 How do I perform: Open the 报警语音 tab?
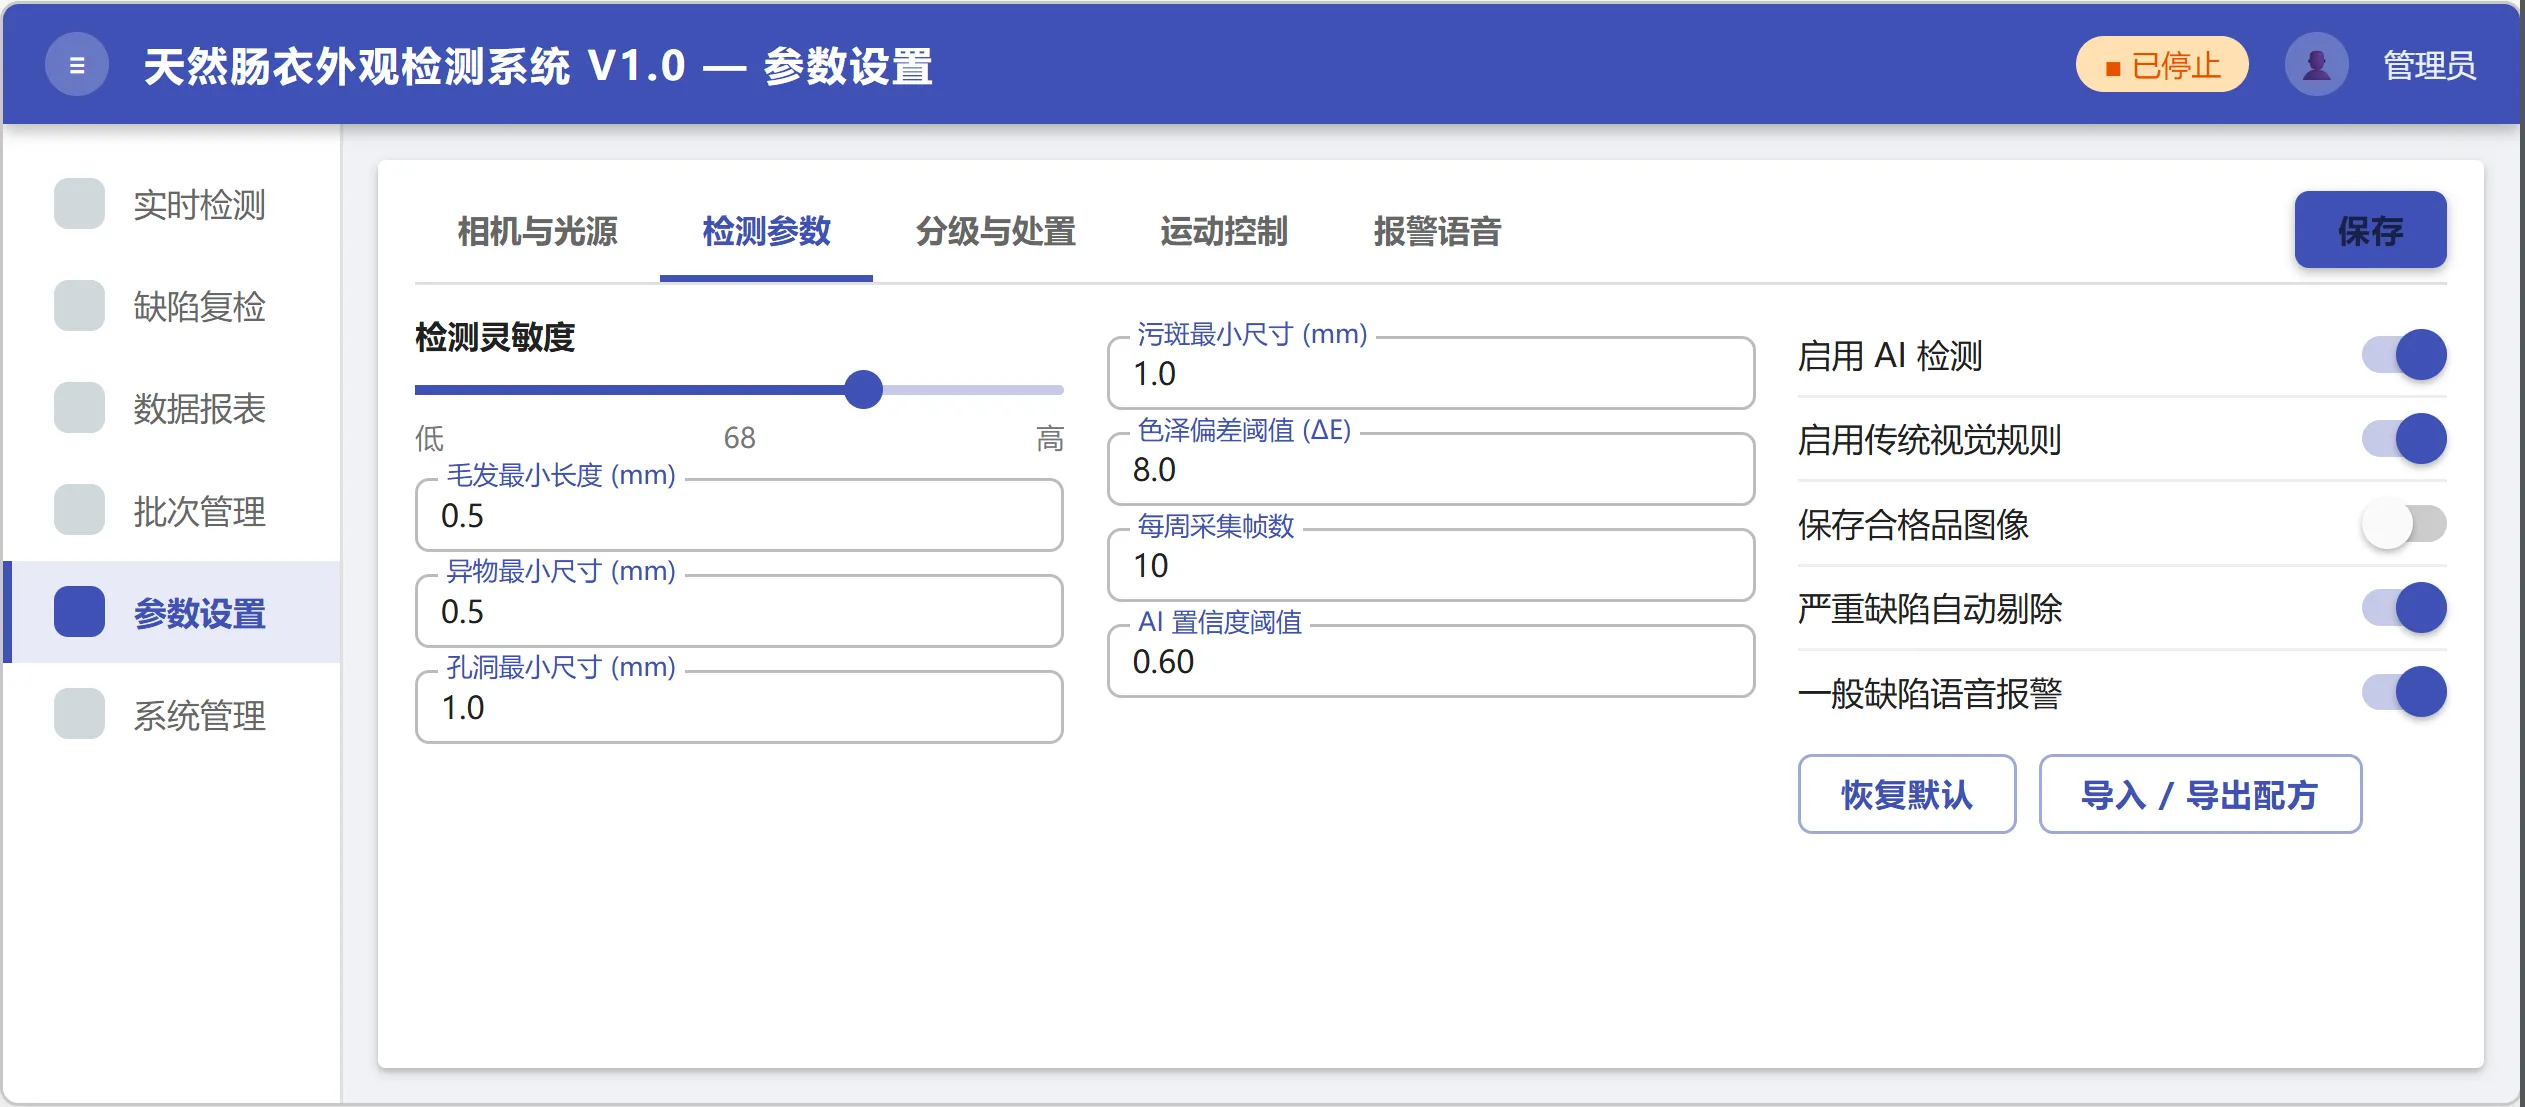1437,232
